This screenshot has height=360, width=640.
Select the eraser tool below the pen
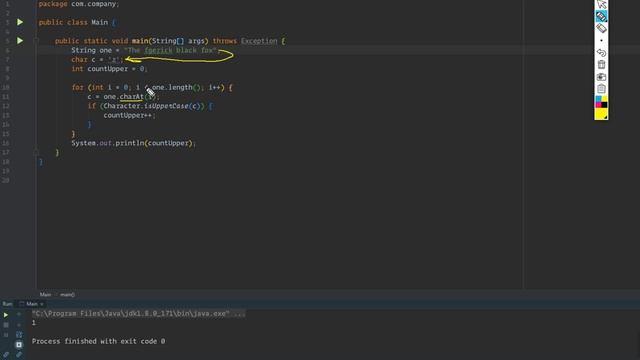tap(601, 28)
